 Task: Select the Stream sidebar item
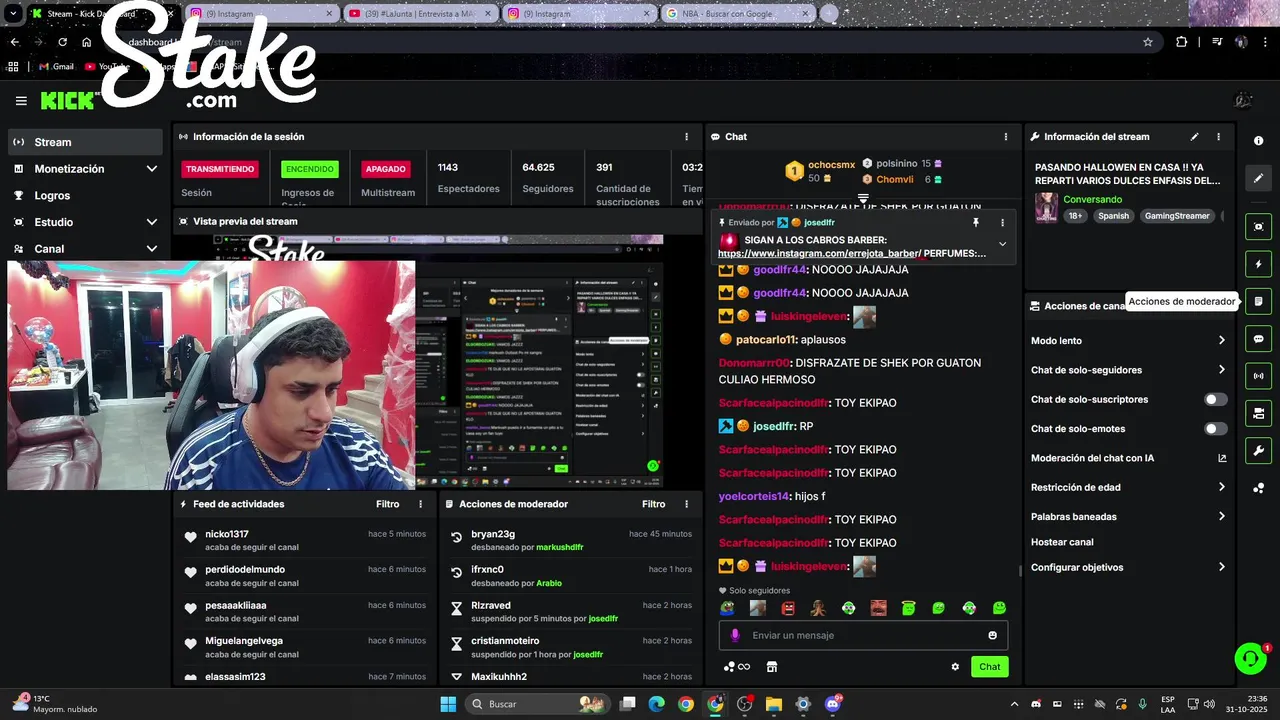[85, 142]
